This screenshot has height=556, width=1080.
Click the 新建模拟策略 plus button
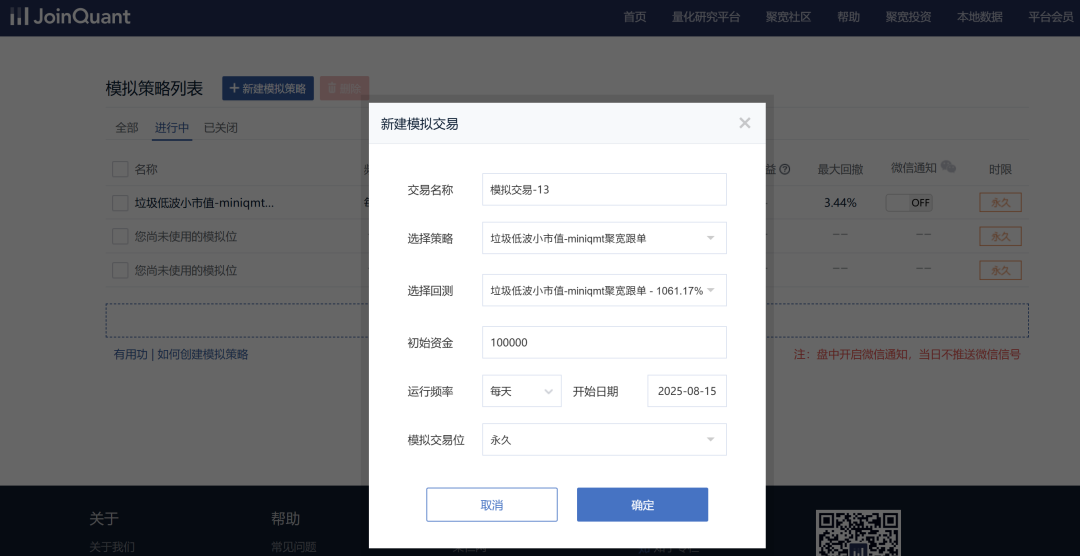268,88
